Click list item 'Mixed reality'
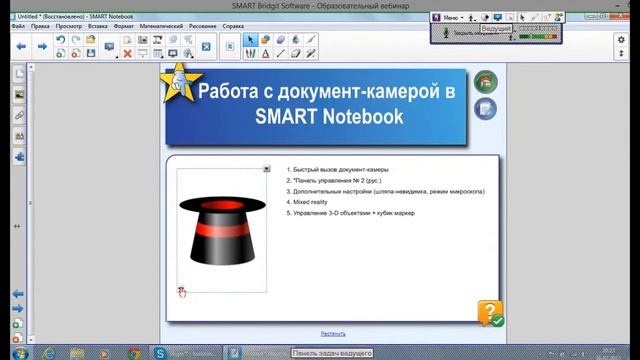This screenshot has width=640, height=360. (310, 202)
